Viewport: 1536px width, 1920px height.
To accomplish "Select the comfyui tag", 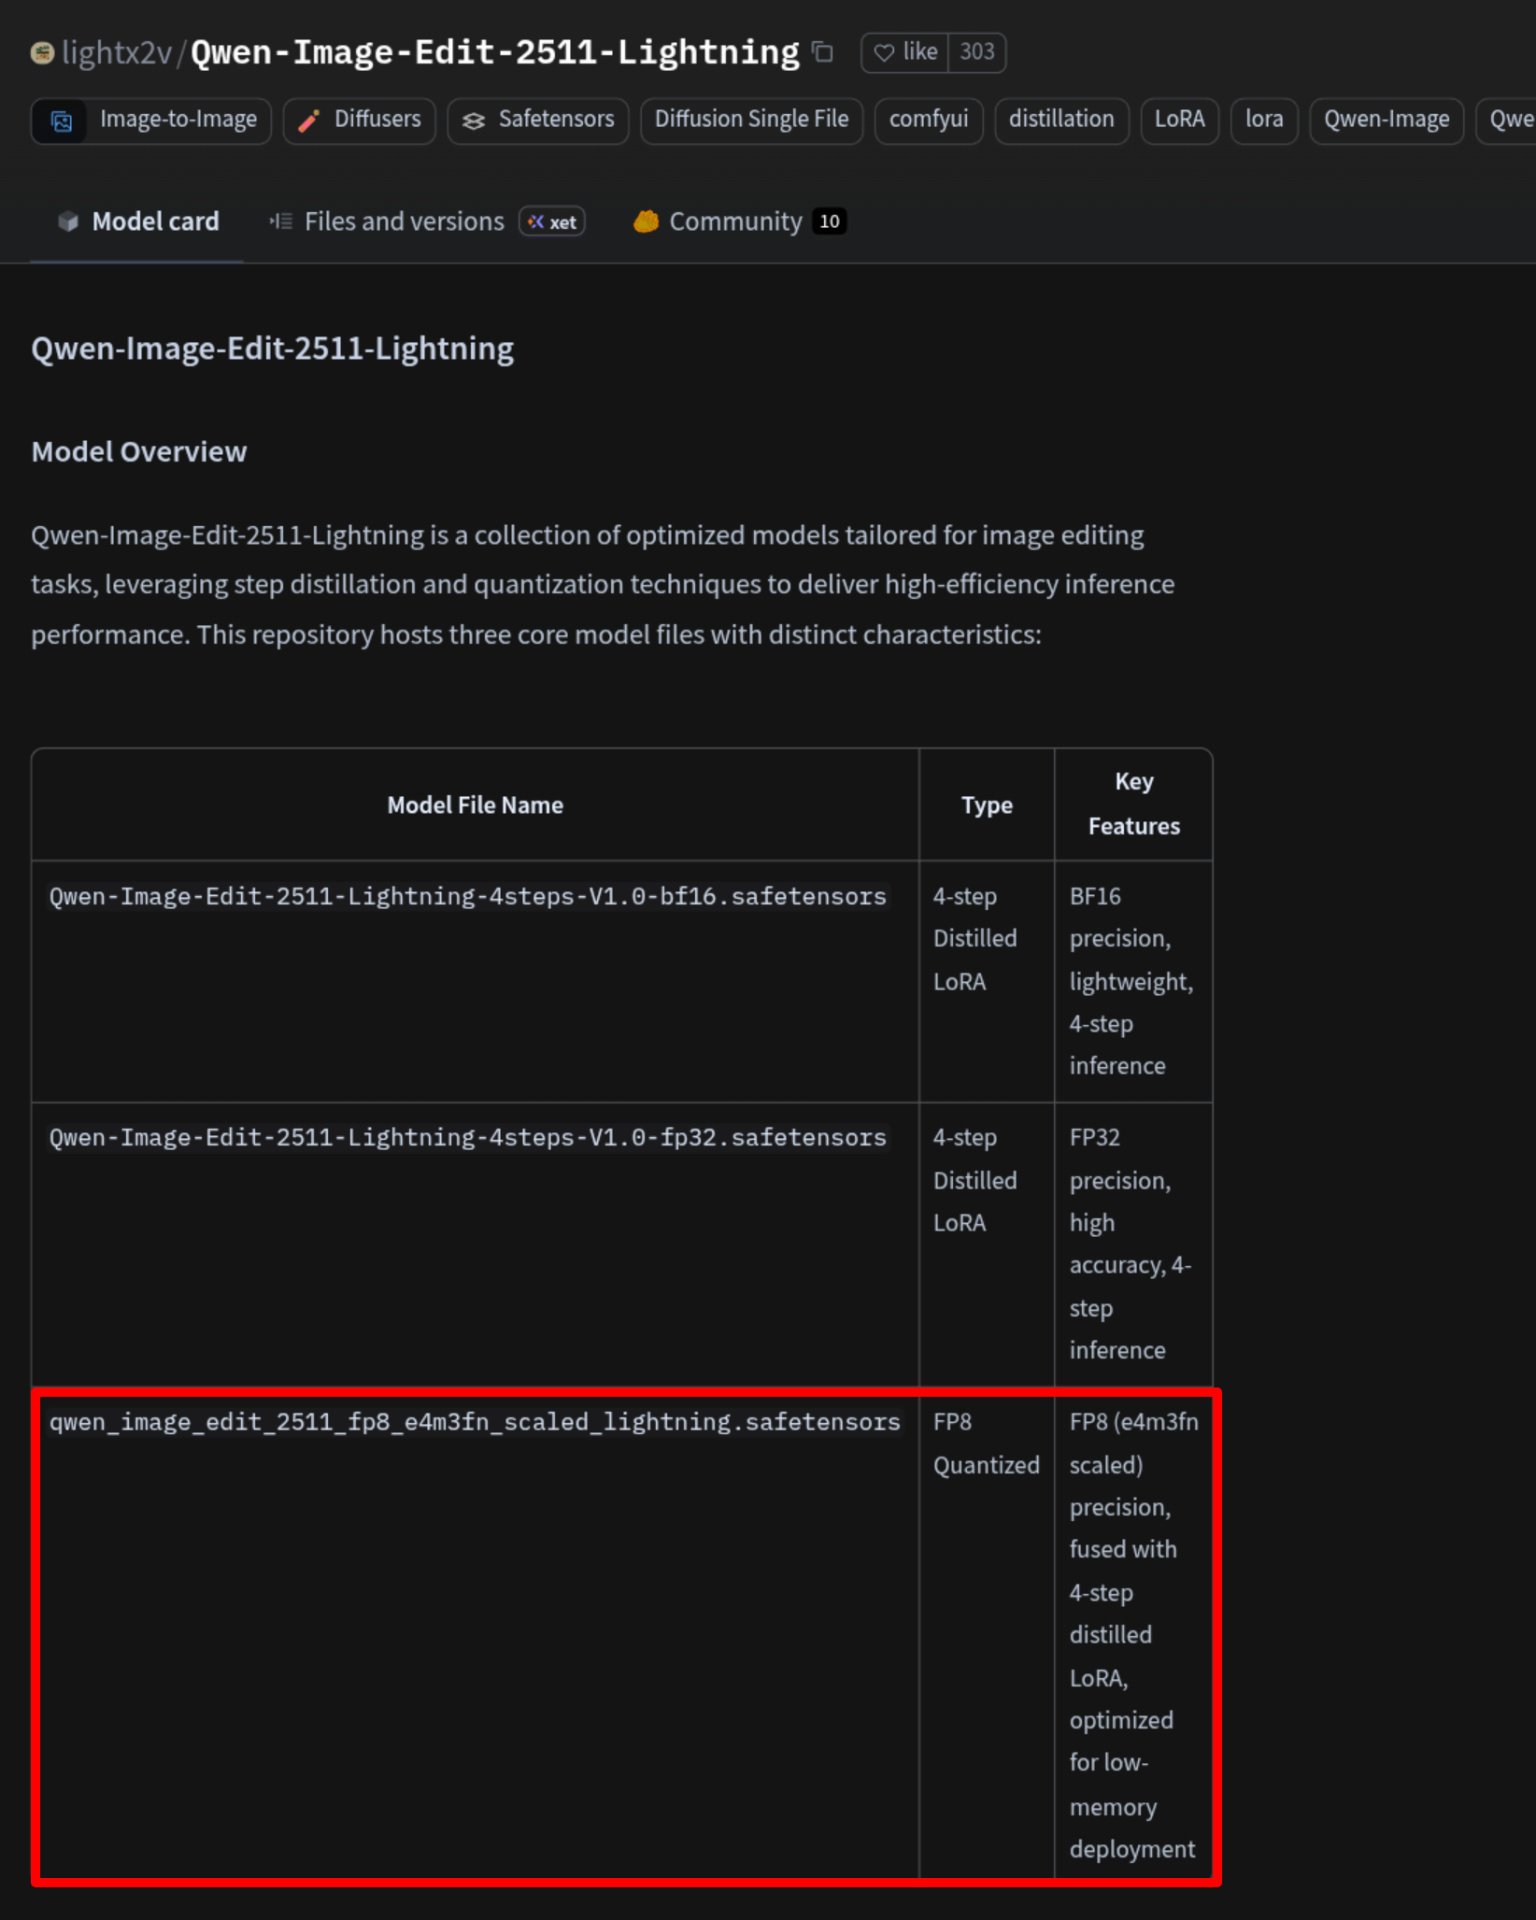I will click(x=929, y=120).
